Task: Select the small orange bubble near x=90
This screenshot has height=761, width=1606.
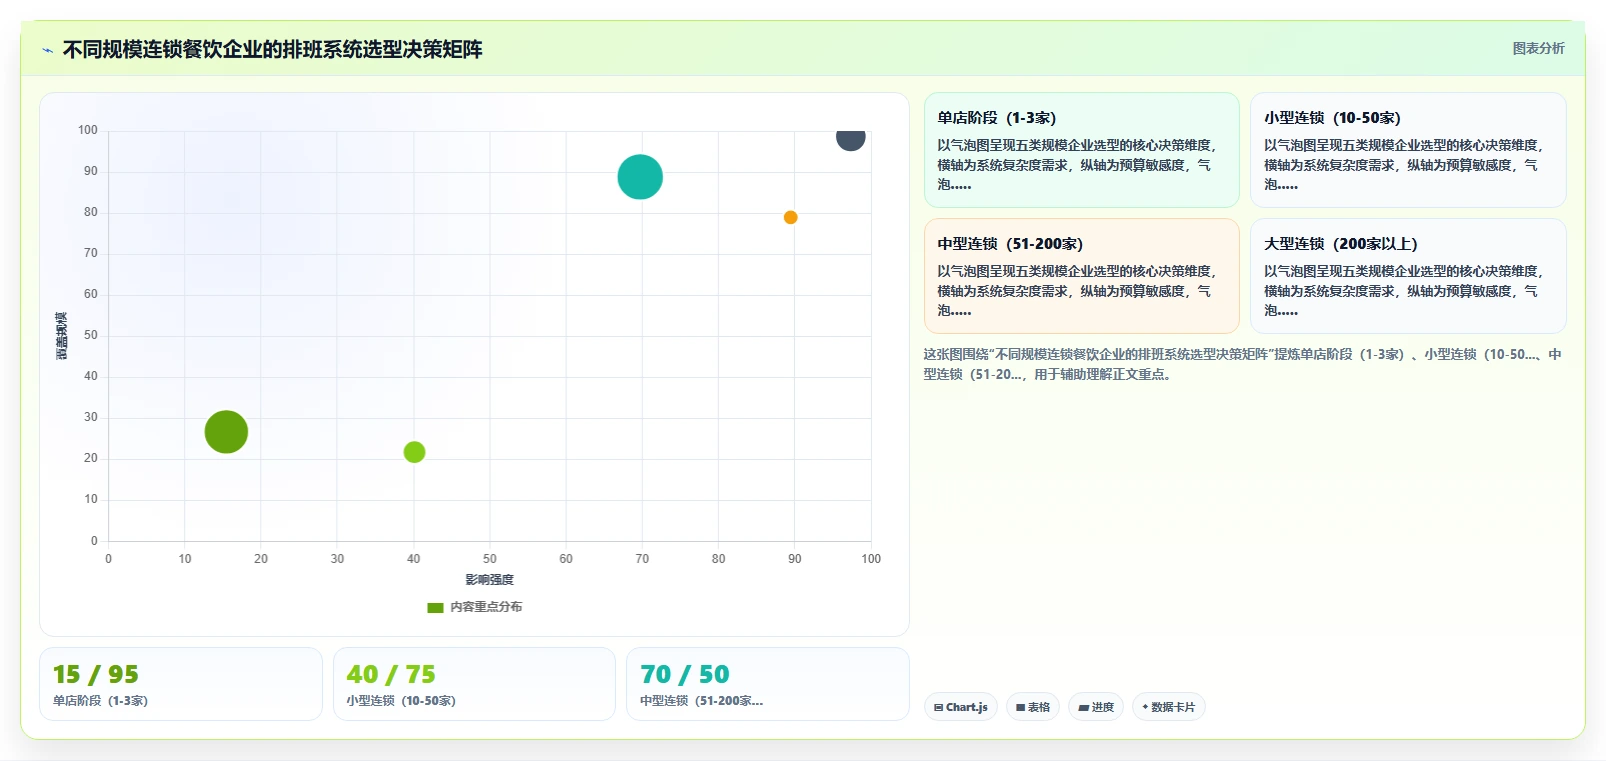Action: (x=790, y=217)
